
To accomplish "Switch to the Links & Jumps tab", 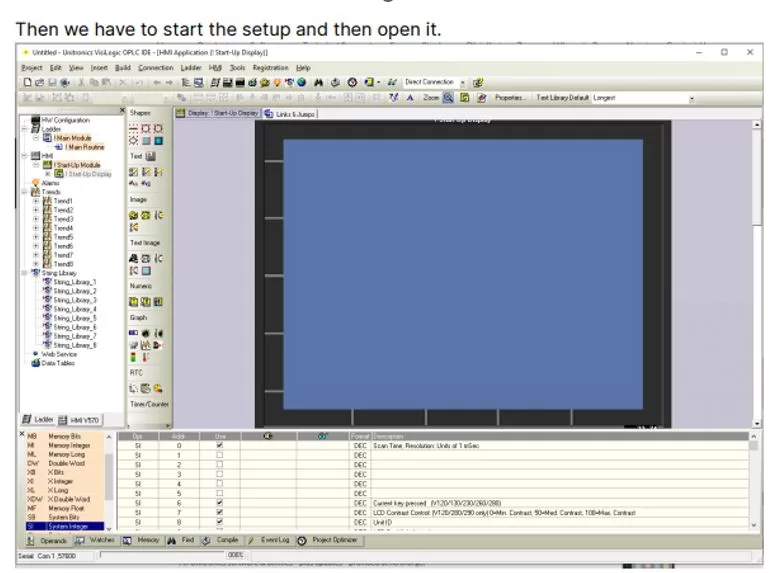I will point(288,113).
